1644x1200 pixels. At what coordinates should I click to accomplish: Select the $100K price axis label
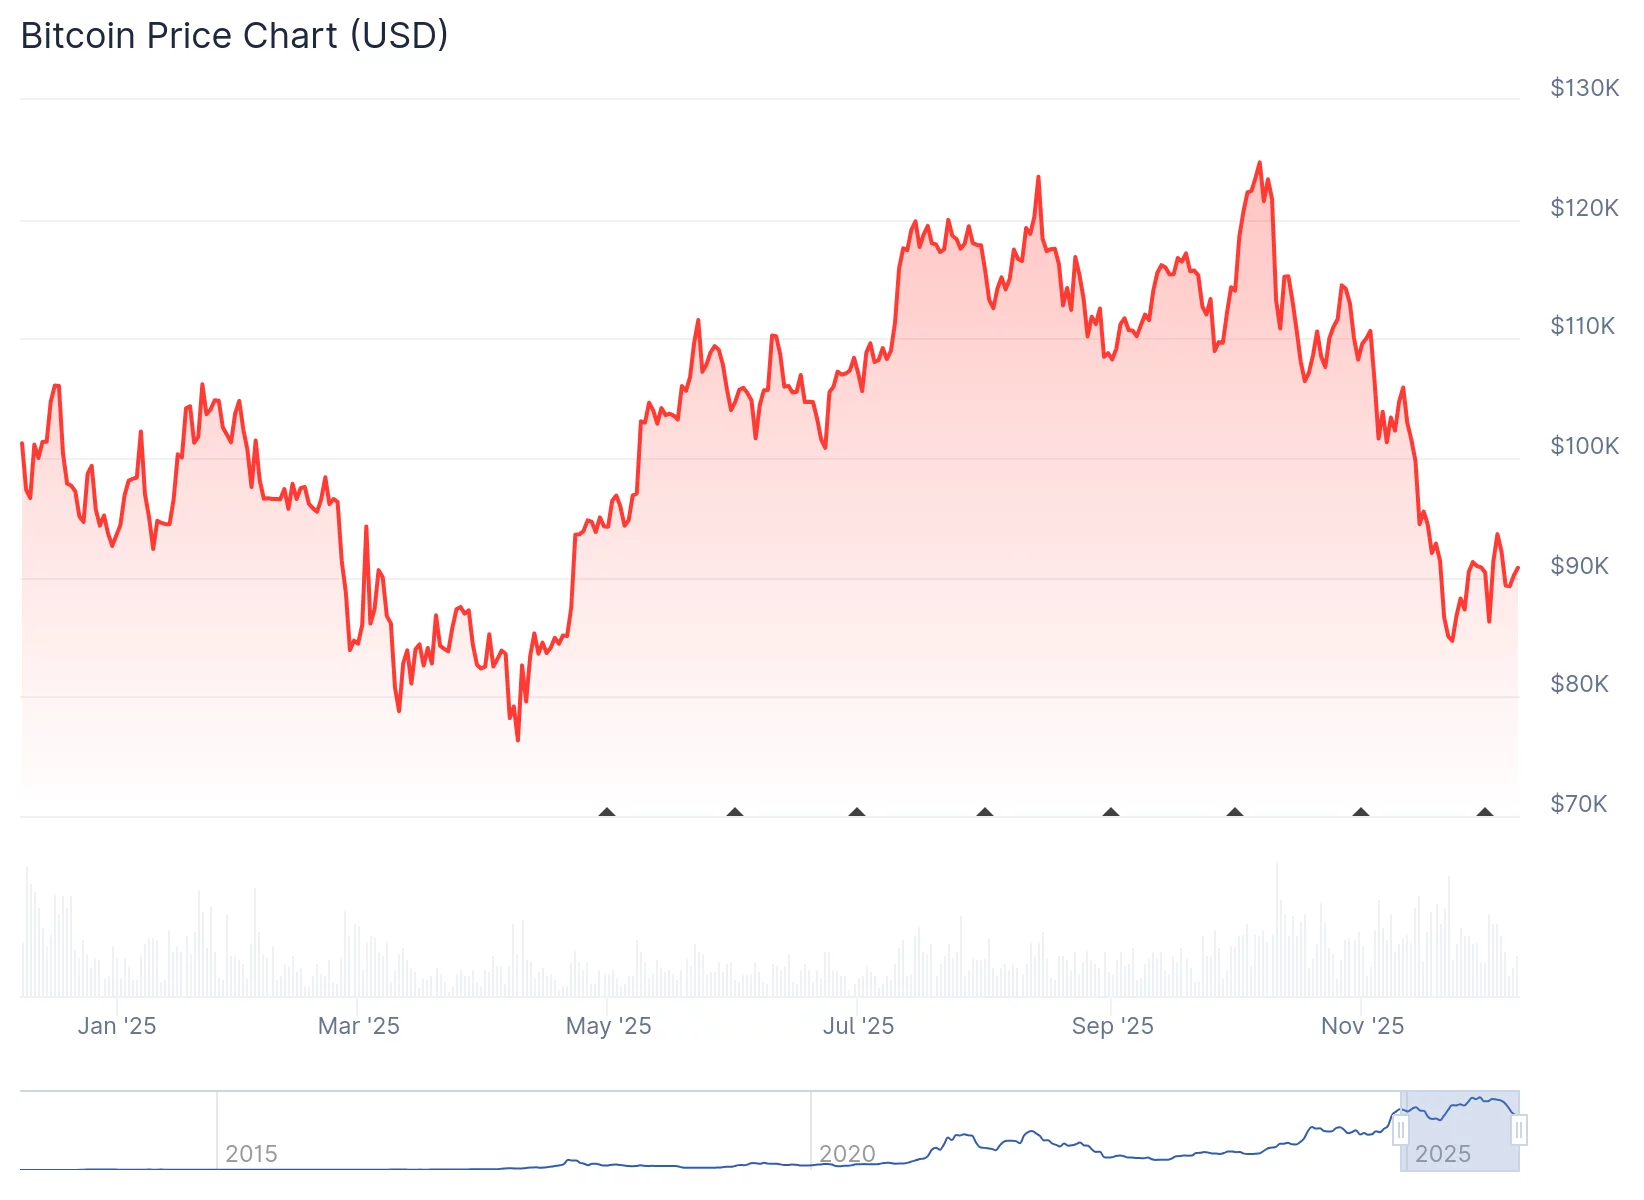pyautogui.click(x=1584, y=446)
